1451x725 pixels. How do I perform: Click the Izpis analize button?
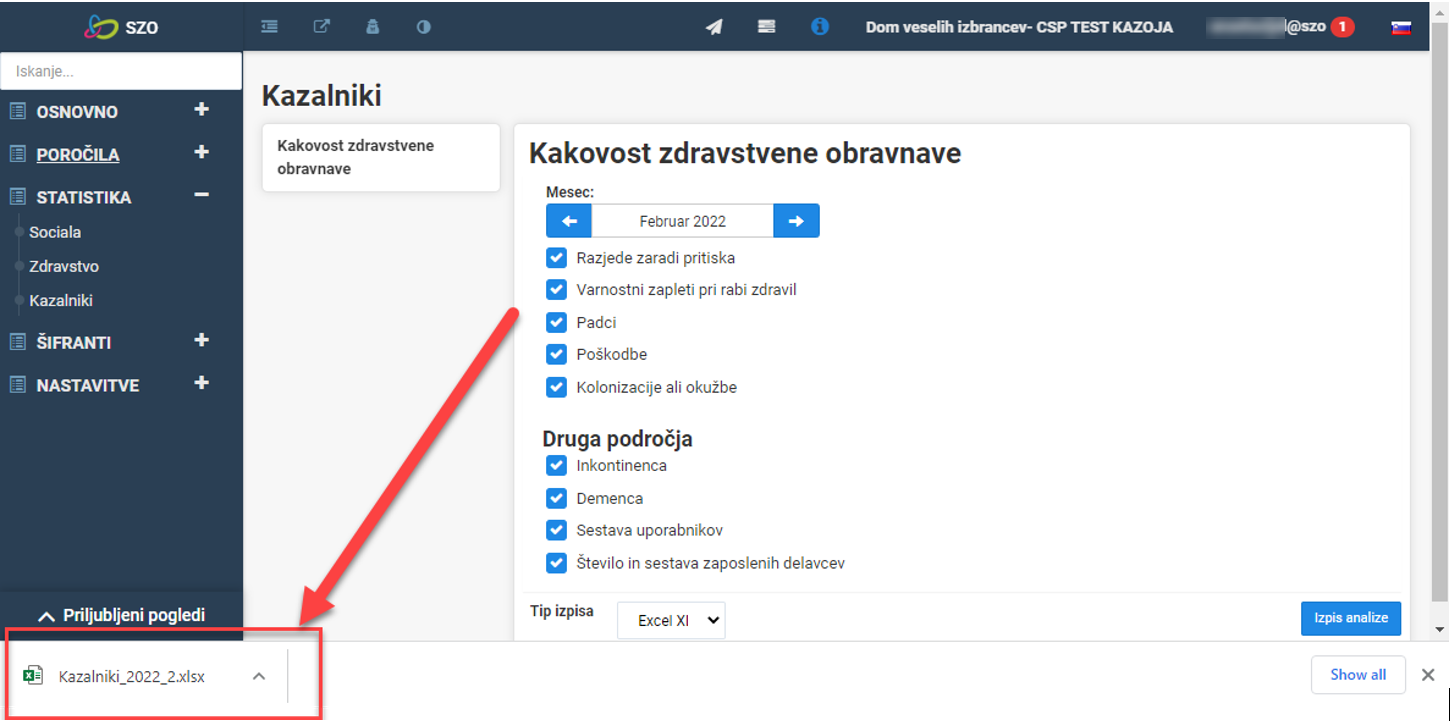pos(1351,618)
